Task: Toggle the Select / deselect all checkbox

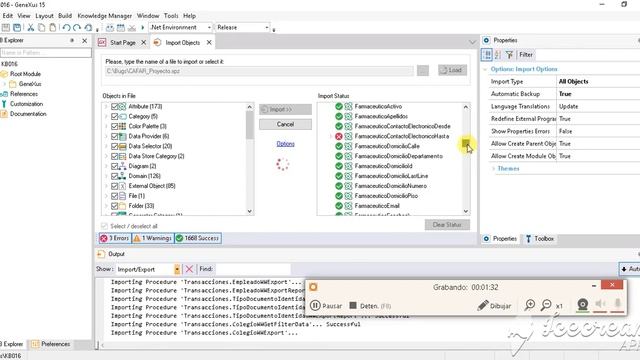Action: tap(104, 226)
